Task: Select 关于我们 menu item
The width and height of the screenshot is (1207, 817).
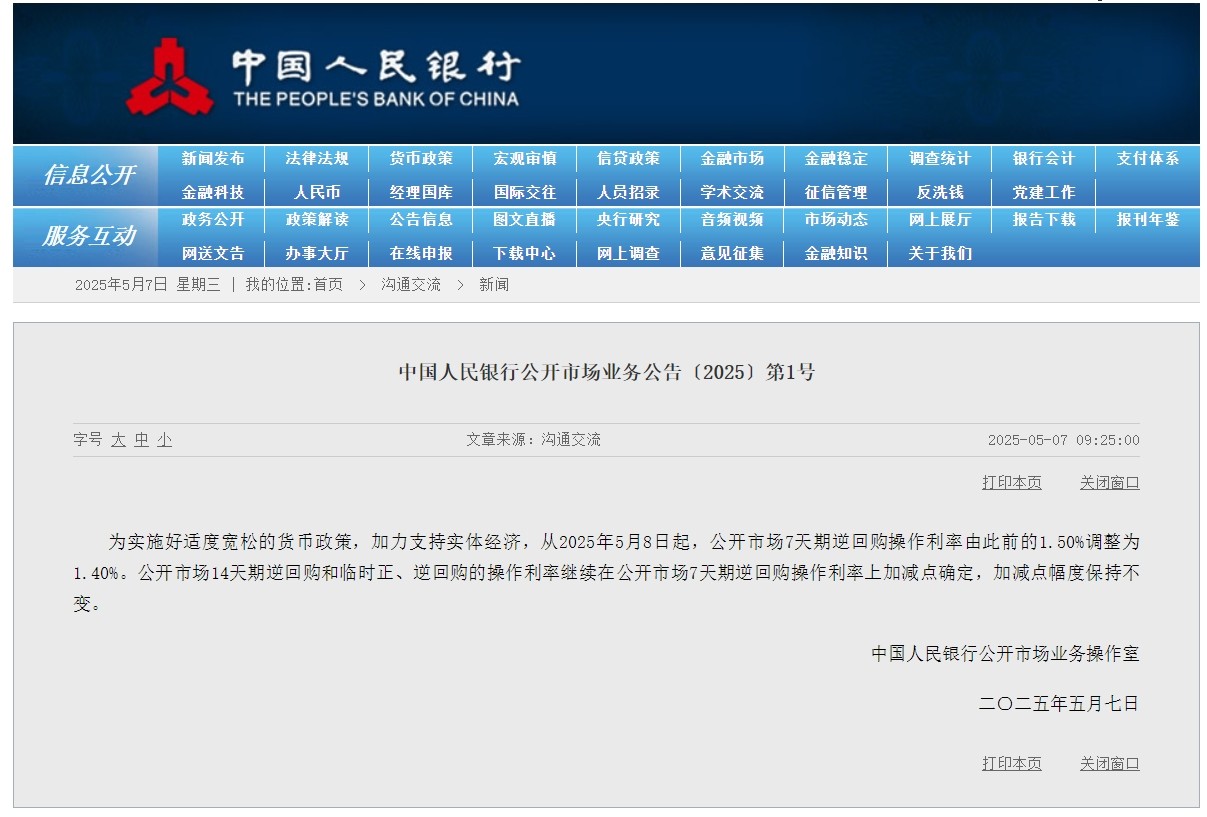Action: pyautogui.click(x=940, y=254)
